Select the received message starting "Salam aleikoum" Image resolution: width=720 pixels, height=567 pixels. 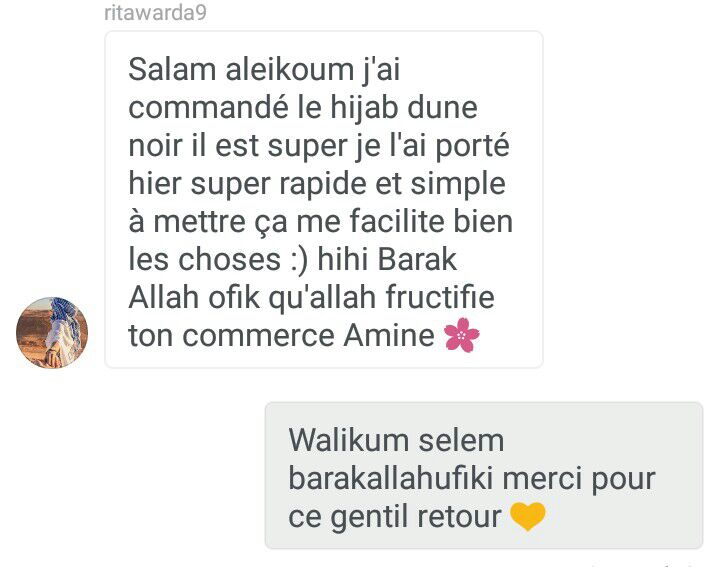pyautogui.click(x=324, y=199)
